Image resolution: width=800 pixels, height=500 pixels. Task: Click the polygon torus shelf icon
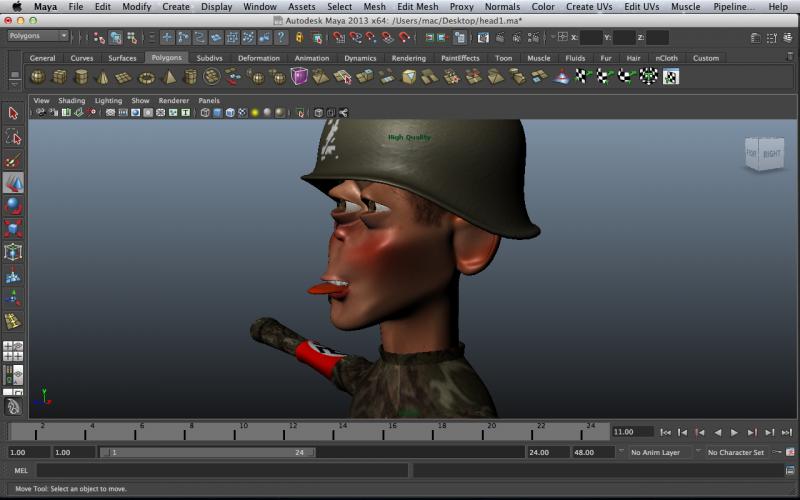click(147, 77)
